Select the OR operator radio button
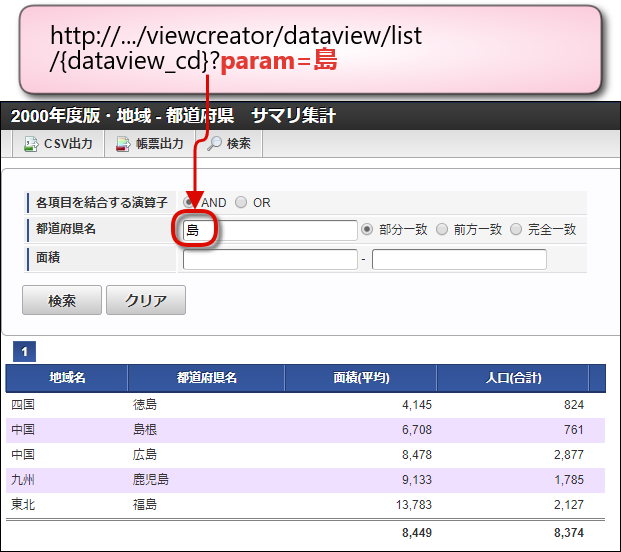The height and width of the screenshot is (552, 621). (x=241, y=202)
